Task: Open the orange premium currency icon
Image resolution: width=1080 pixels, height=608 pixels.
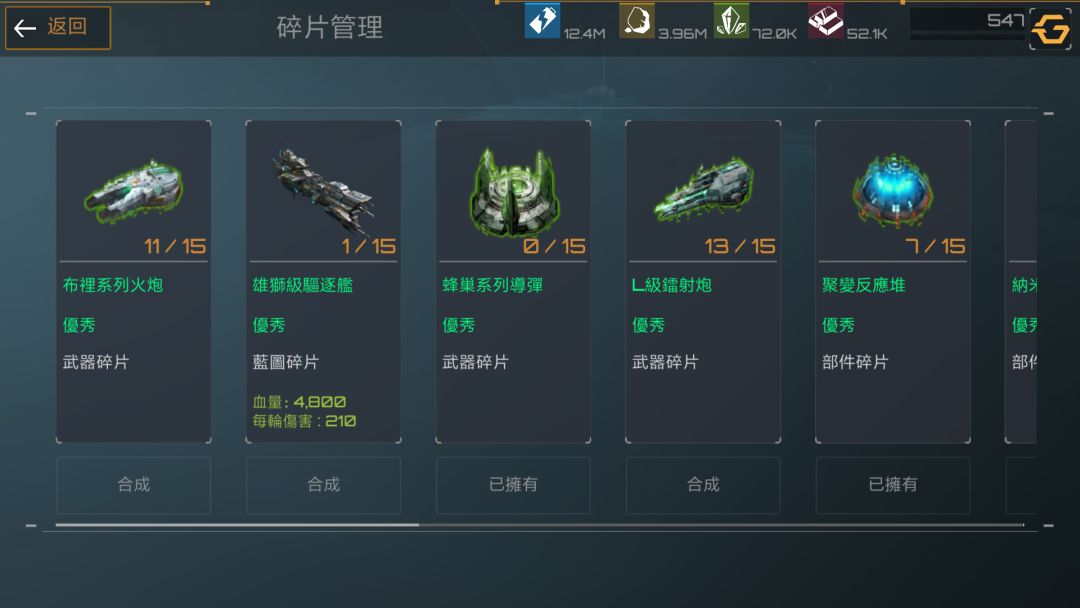Action: (1050, 29)
